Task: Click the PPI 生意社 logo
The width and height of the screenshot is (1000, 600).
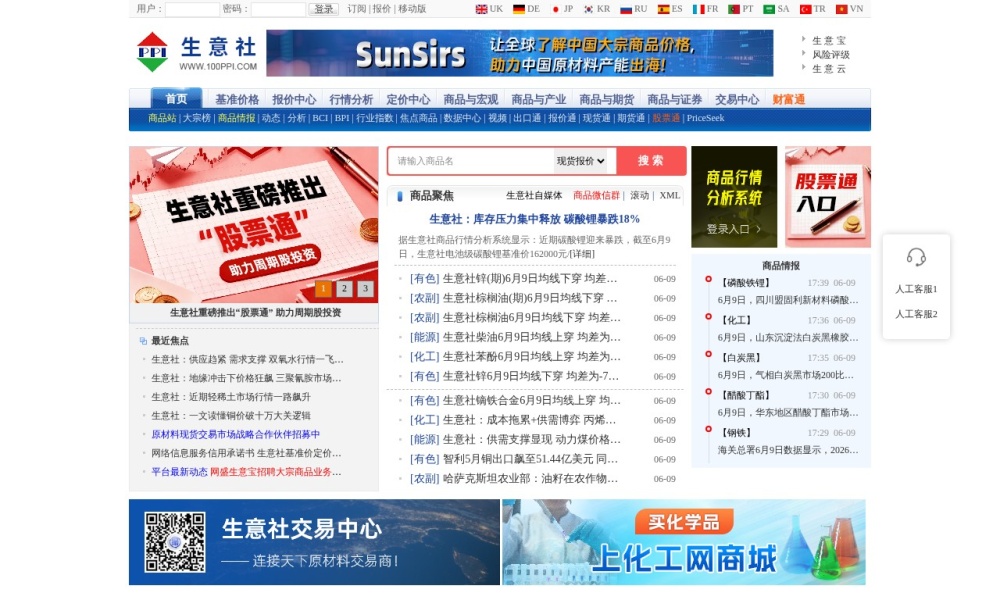Action: [196, 52]
